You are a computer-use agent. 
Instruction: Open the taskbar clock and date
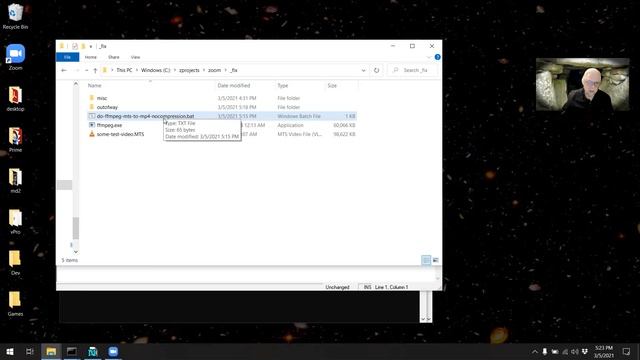point(604,351)
